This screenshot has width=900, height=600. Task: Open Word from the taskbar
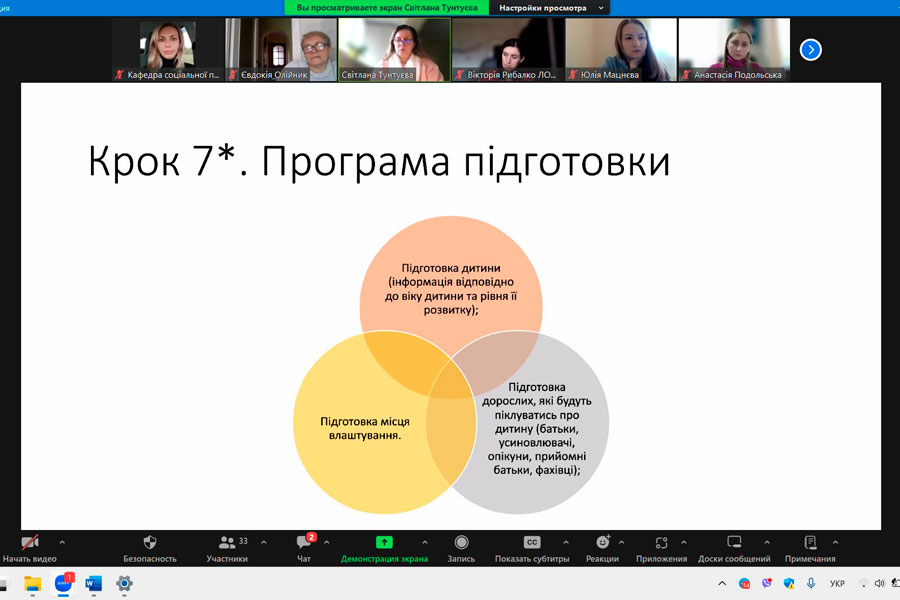click(94, 584)
